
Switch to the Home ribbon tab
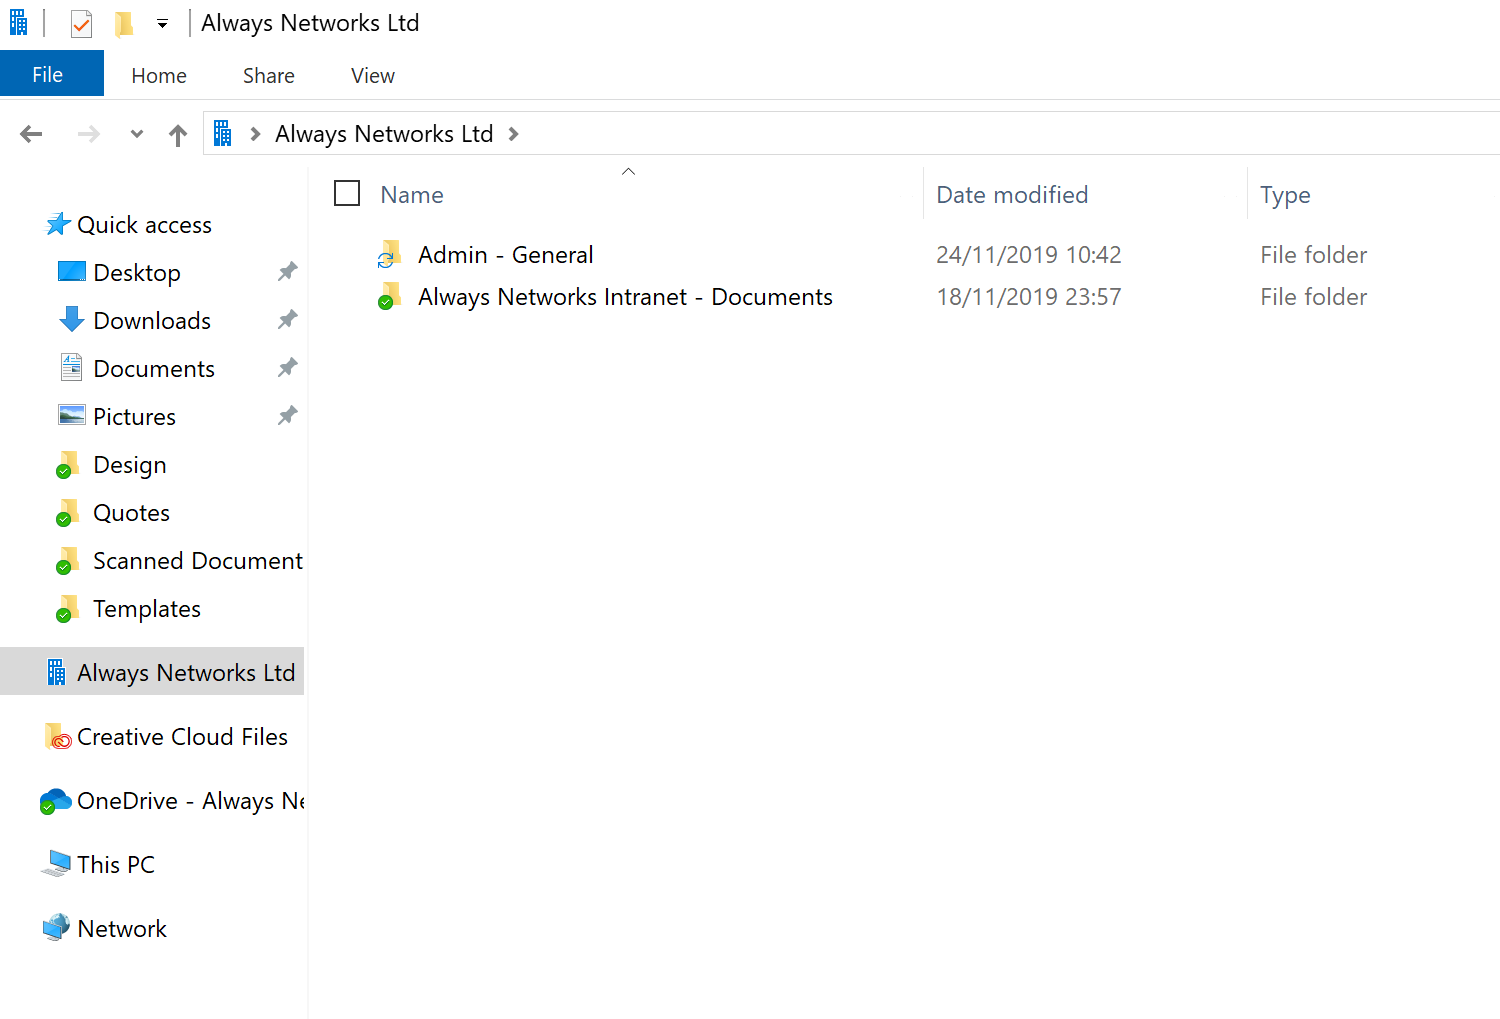[159, 76]
